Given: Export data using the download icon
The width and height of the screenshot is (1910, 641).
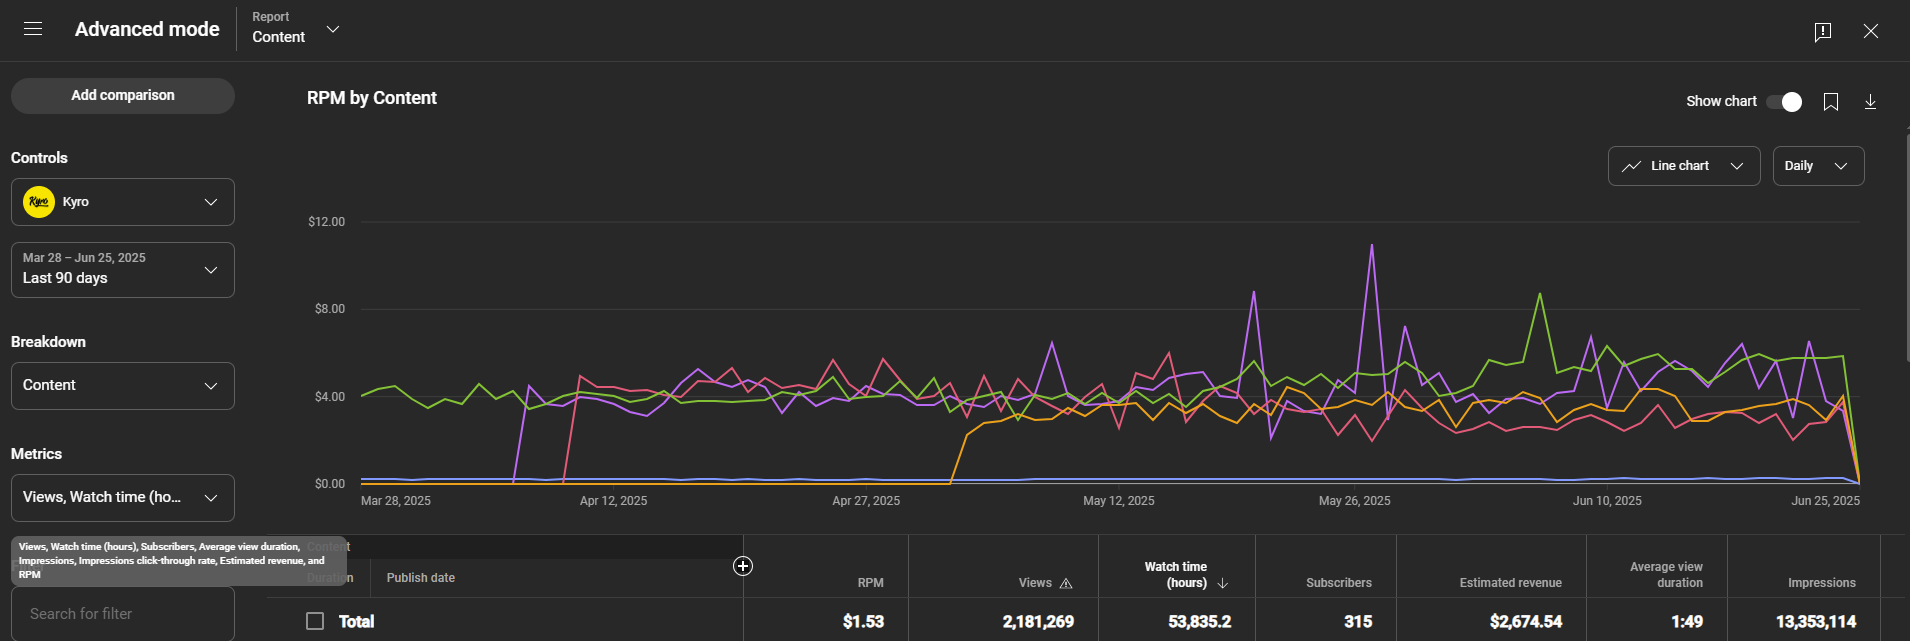Looking at the screenshot, I should point(1870,102).
